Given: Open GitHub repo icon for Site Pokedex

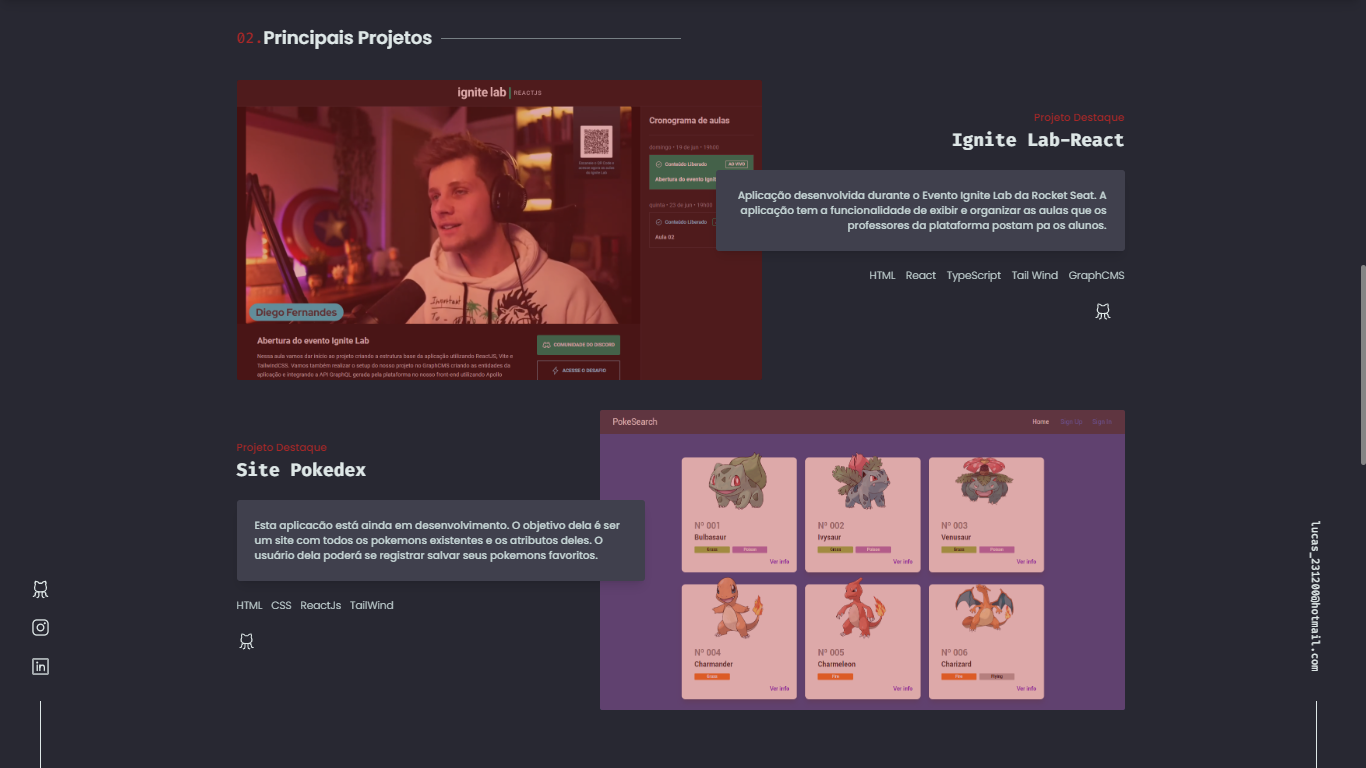Looking at the screenshot, I should pos(246,641).
